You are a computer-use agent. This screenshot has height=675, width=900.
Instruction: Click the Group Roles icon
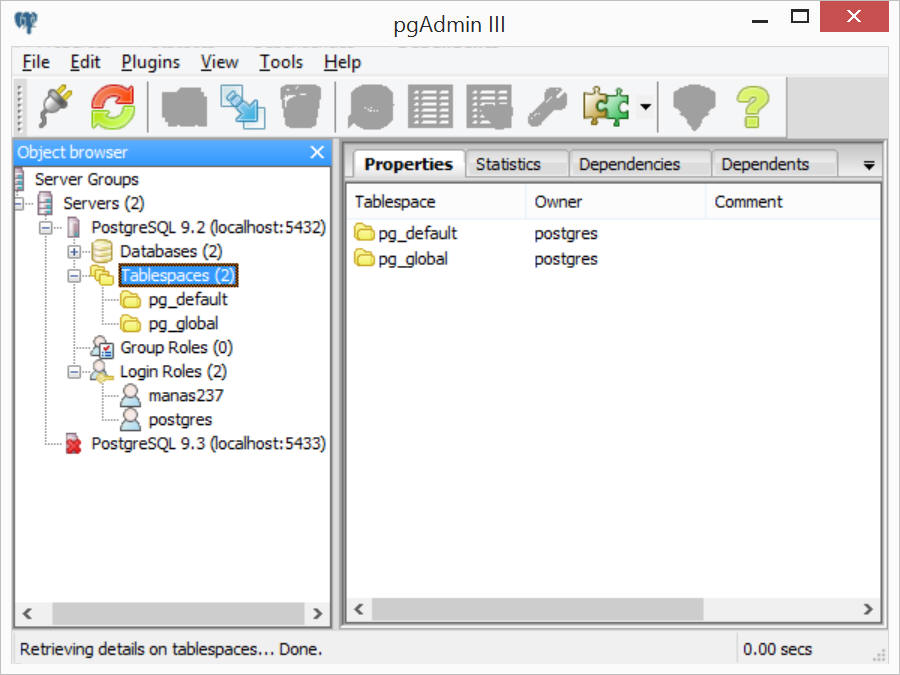[x=102, y=348]
